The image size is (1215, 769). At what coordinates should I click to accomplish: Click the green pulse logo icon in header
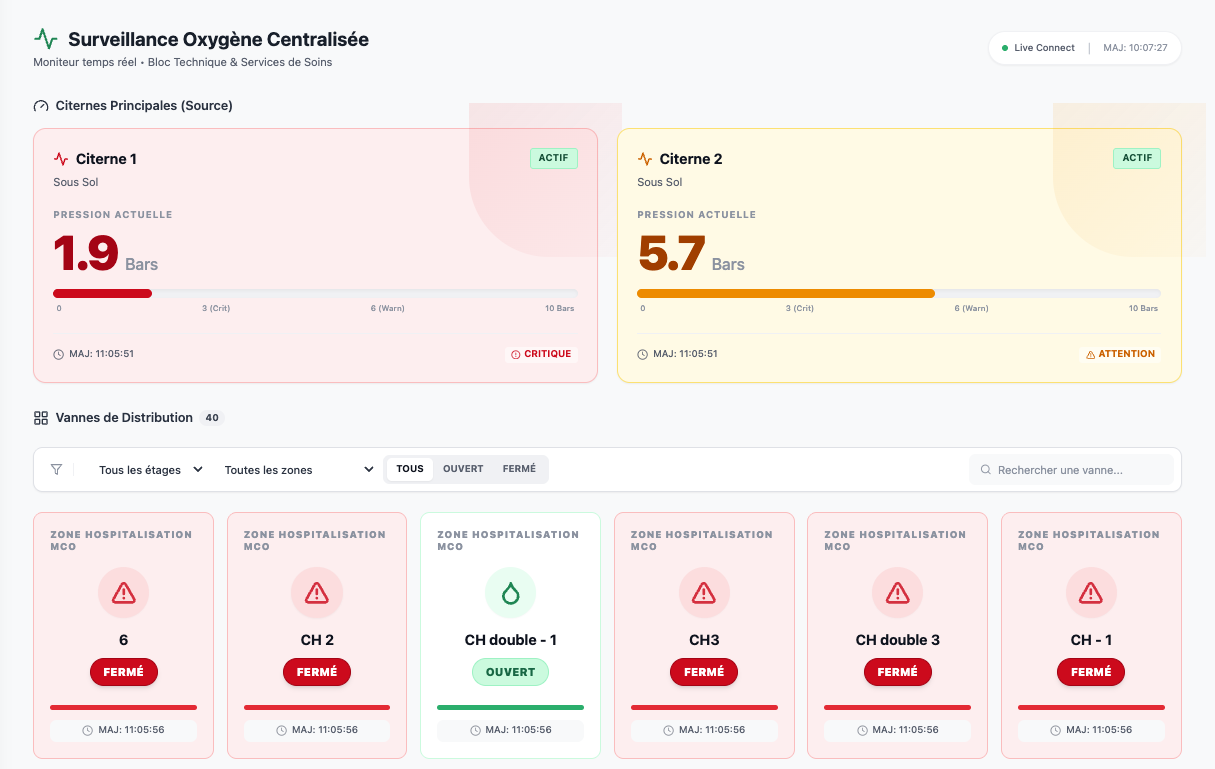[46, 39]
